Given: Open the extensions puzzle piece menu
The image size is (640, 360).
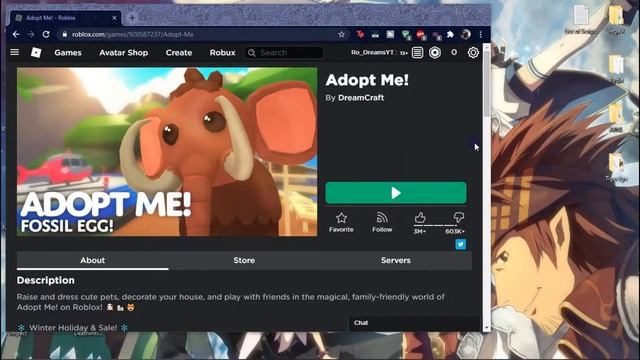Looking at the screenshot, I should (450, 35).
